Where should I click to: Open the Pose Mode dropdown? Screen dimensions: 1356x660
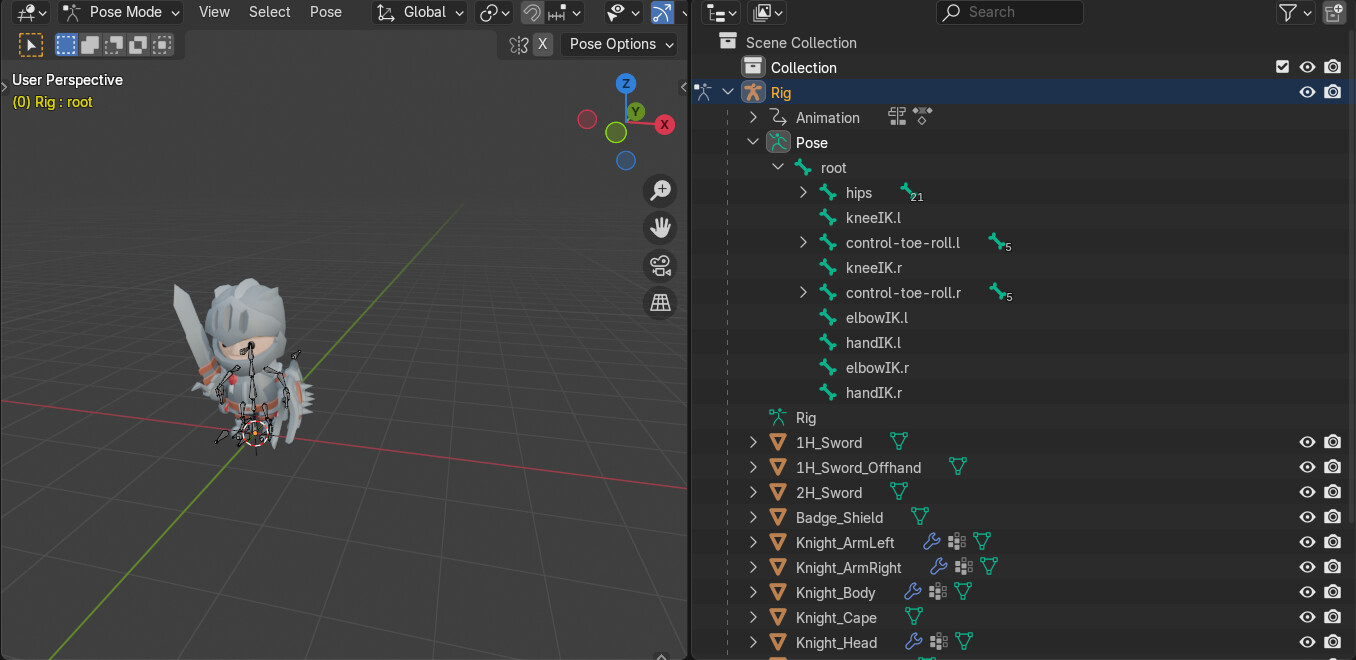(120, 12)
